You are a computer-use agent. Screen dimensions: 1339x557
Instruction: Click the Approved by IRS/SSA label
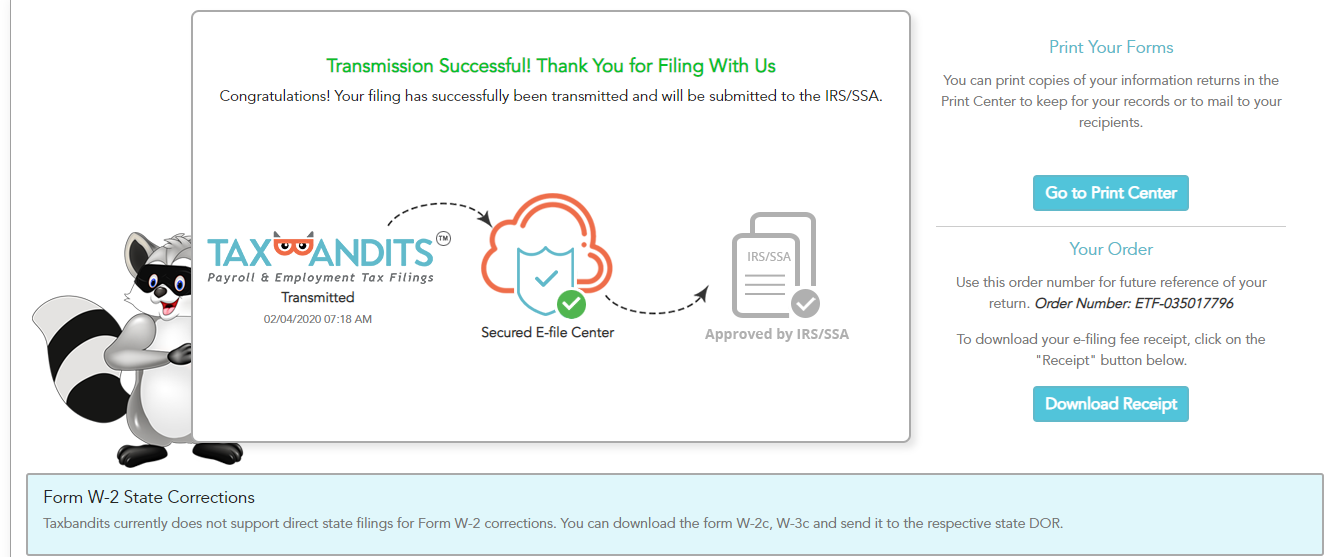pyautogui.click(x=776, y=334)
